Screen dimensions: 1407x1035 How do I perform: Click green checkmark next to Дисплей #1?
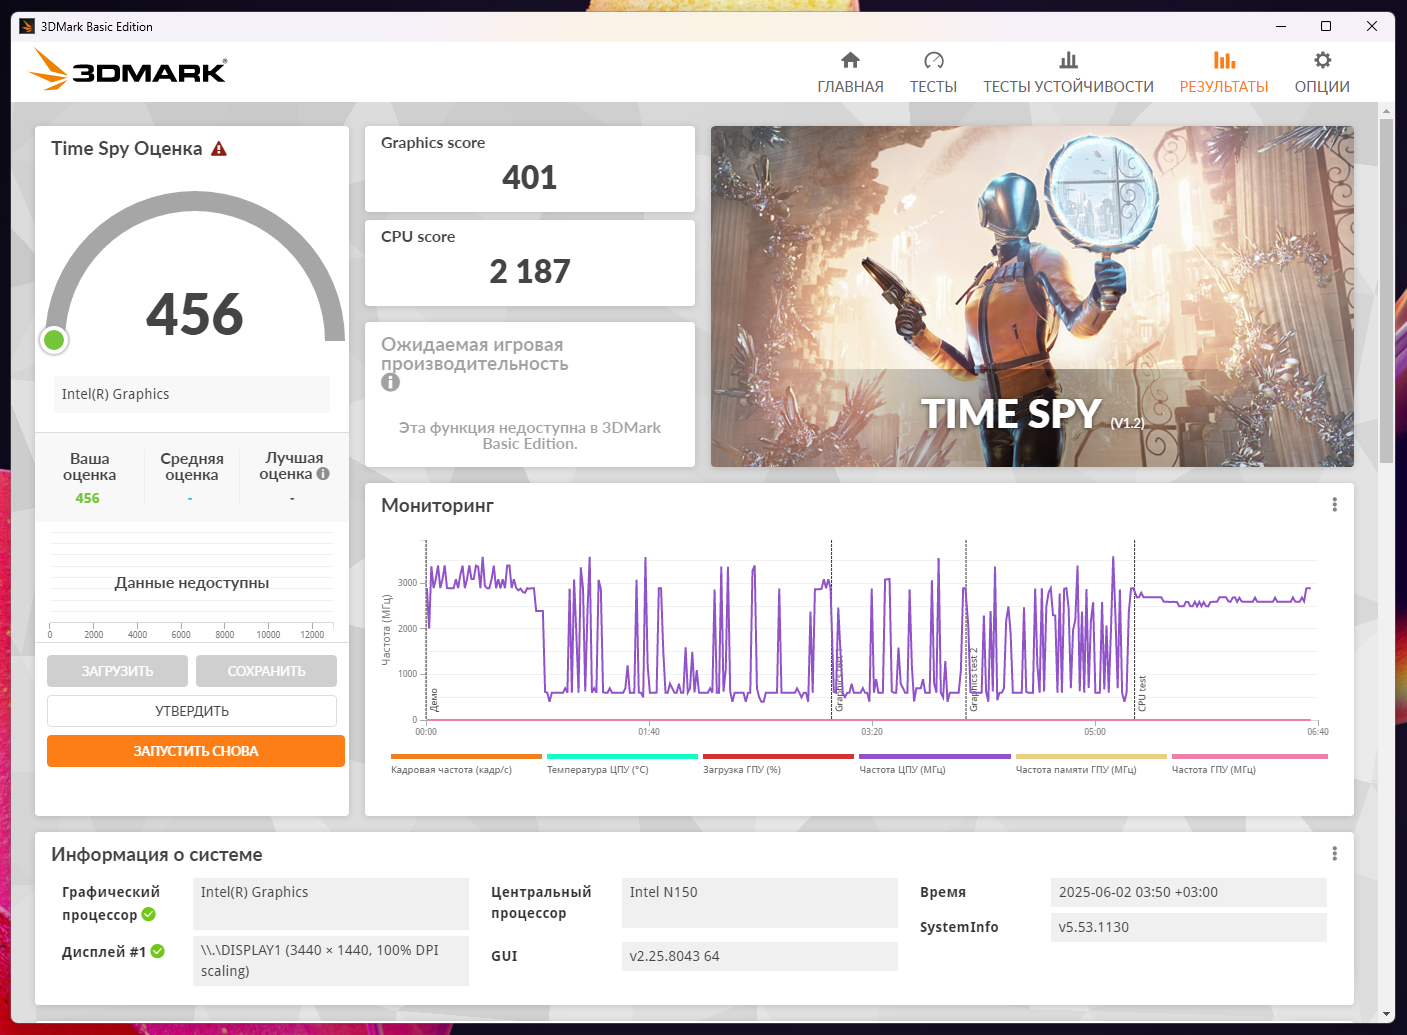click(158, 951)
